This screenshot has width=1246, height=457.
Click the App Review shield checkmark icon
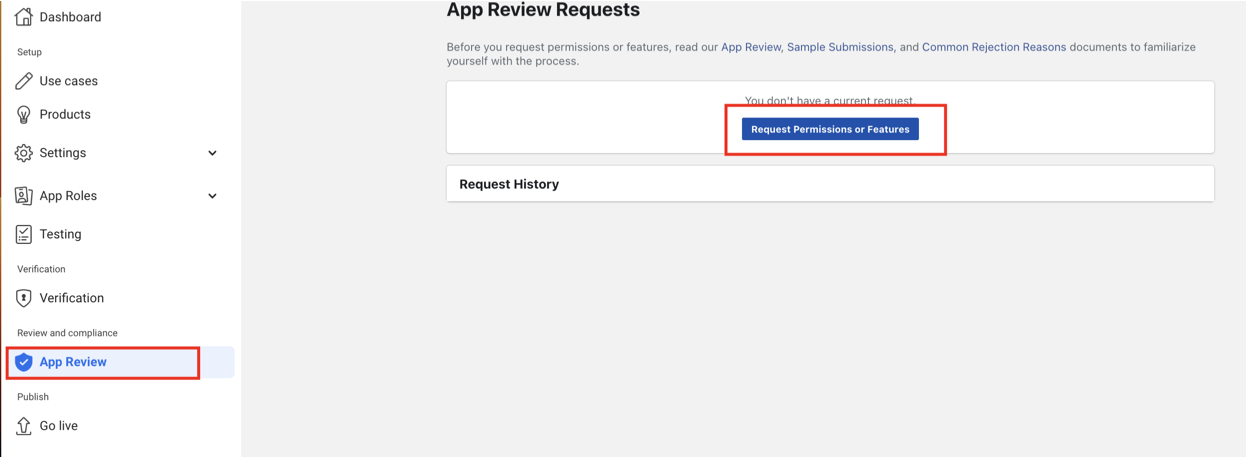pos(24,362)
